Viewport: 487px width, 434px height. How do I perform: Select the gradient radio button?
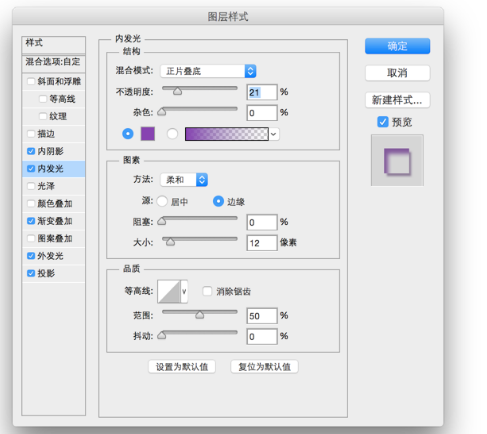click(172, 134)
